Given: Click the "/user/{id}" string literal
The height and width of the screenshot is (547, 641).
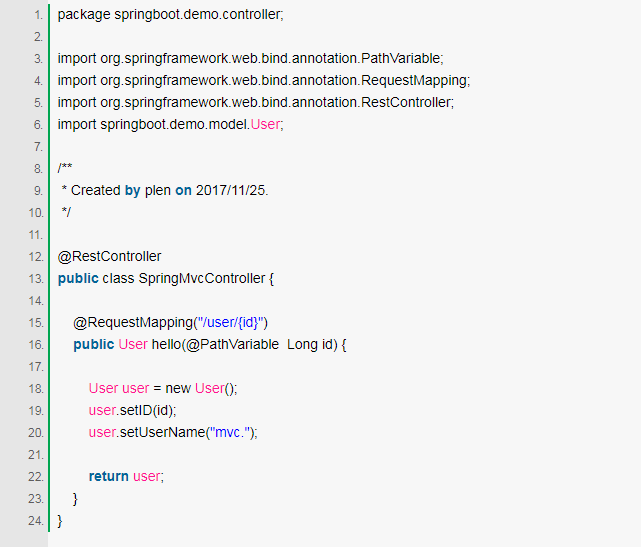Looking at the screenshot, I should click(x=230, y=323).
